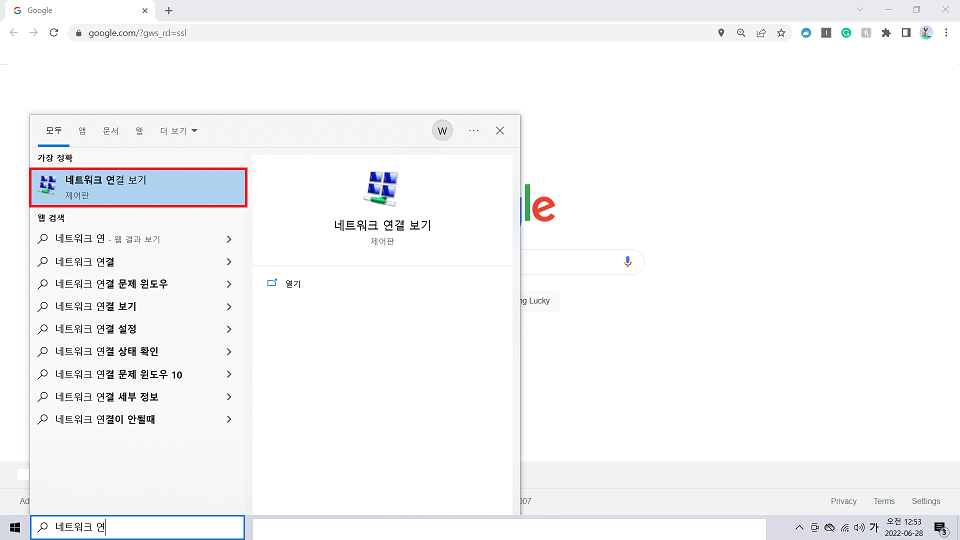Select the 모두 tab

54,130
